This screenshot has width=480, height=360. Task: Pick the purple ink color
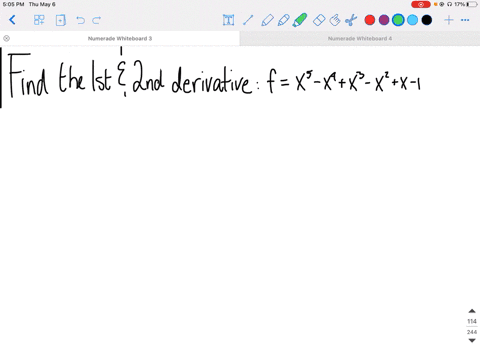384,20
